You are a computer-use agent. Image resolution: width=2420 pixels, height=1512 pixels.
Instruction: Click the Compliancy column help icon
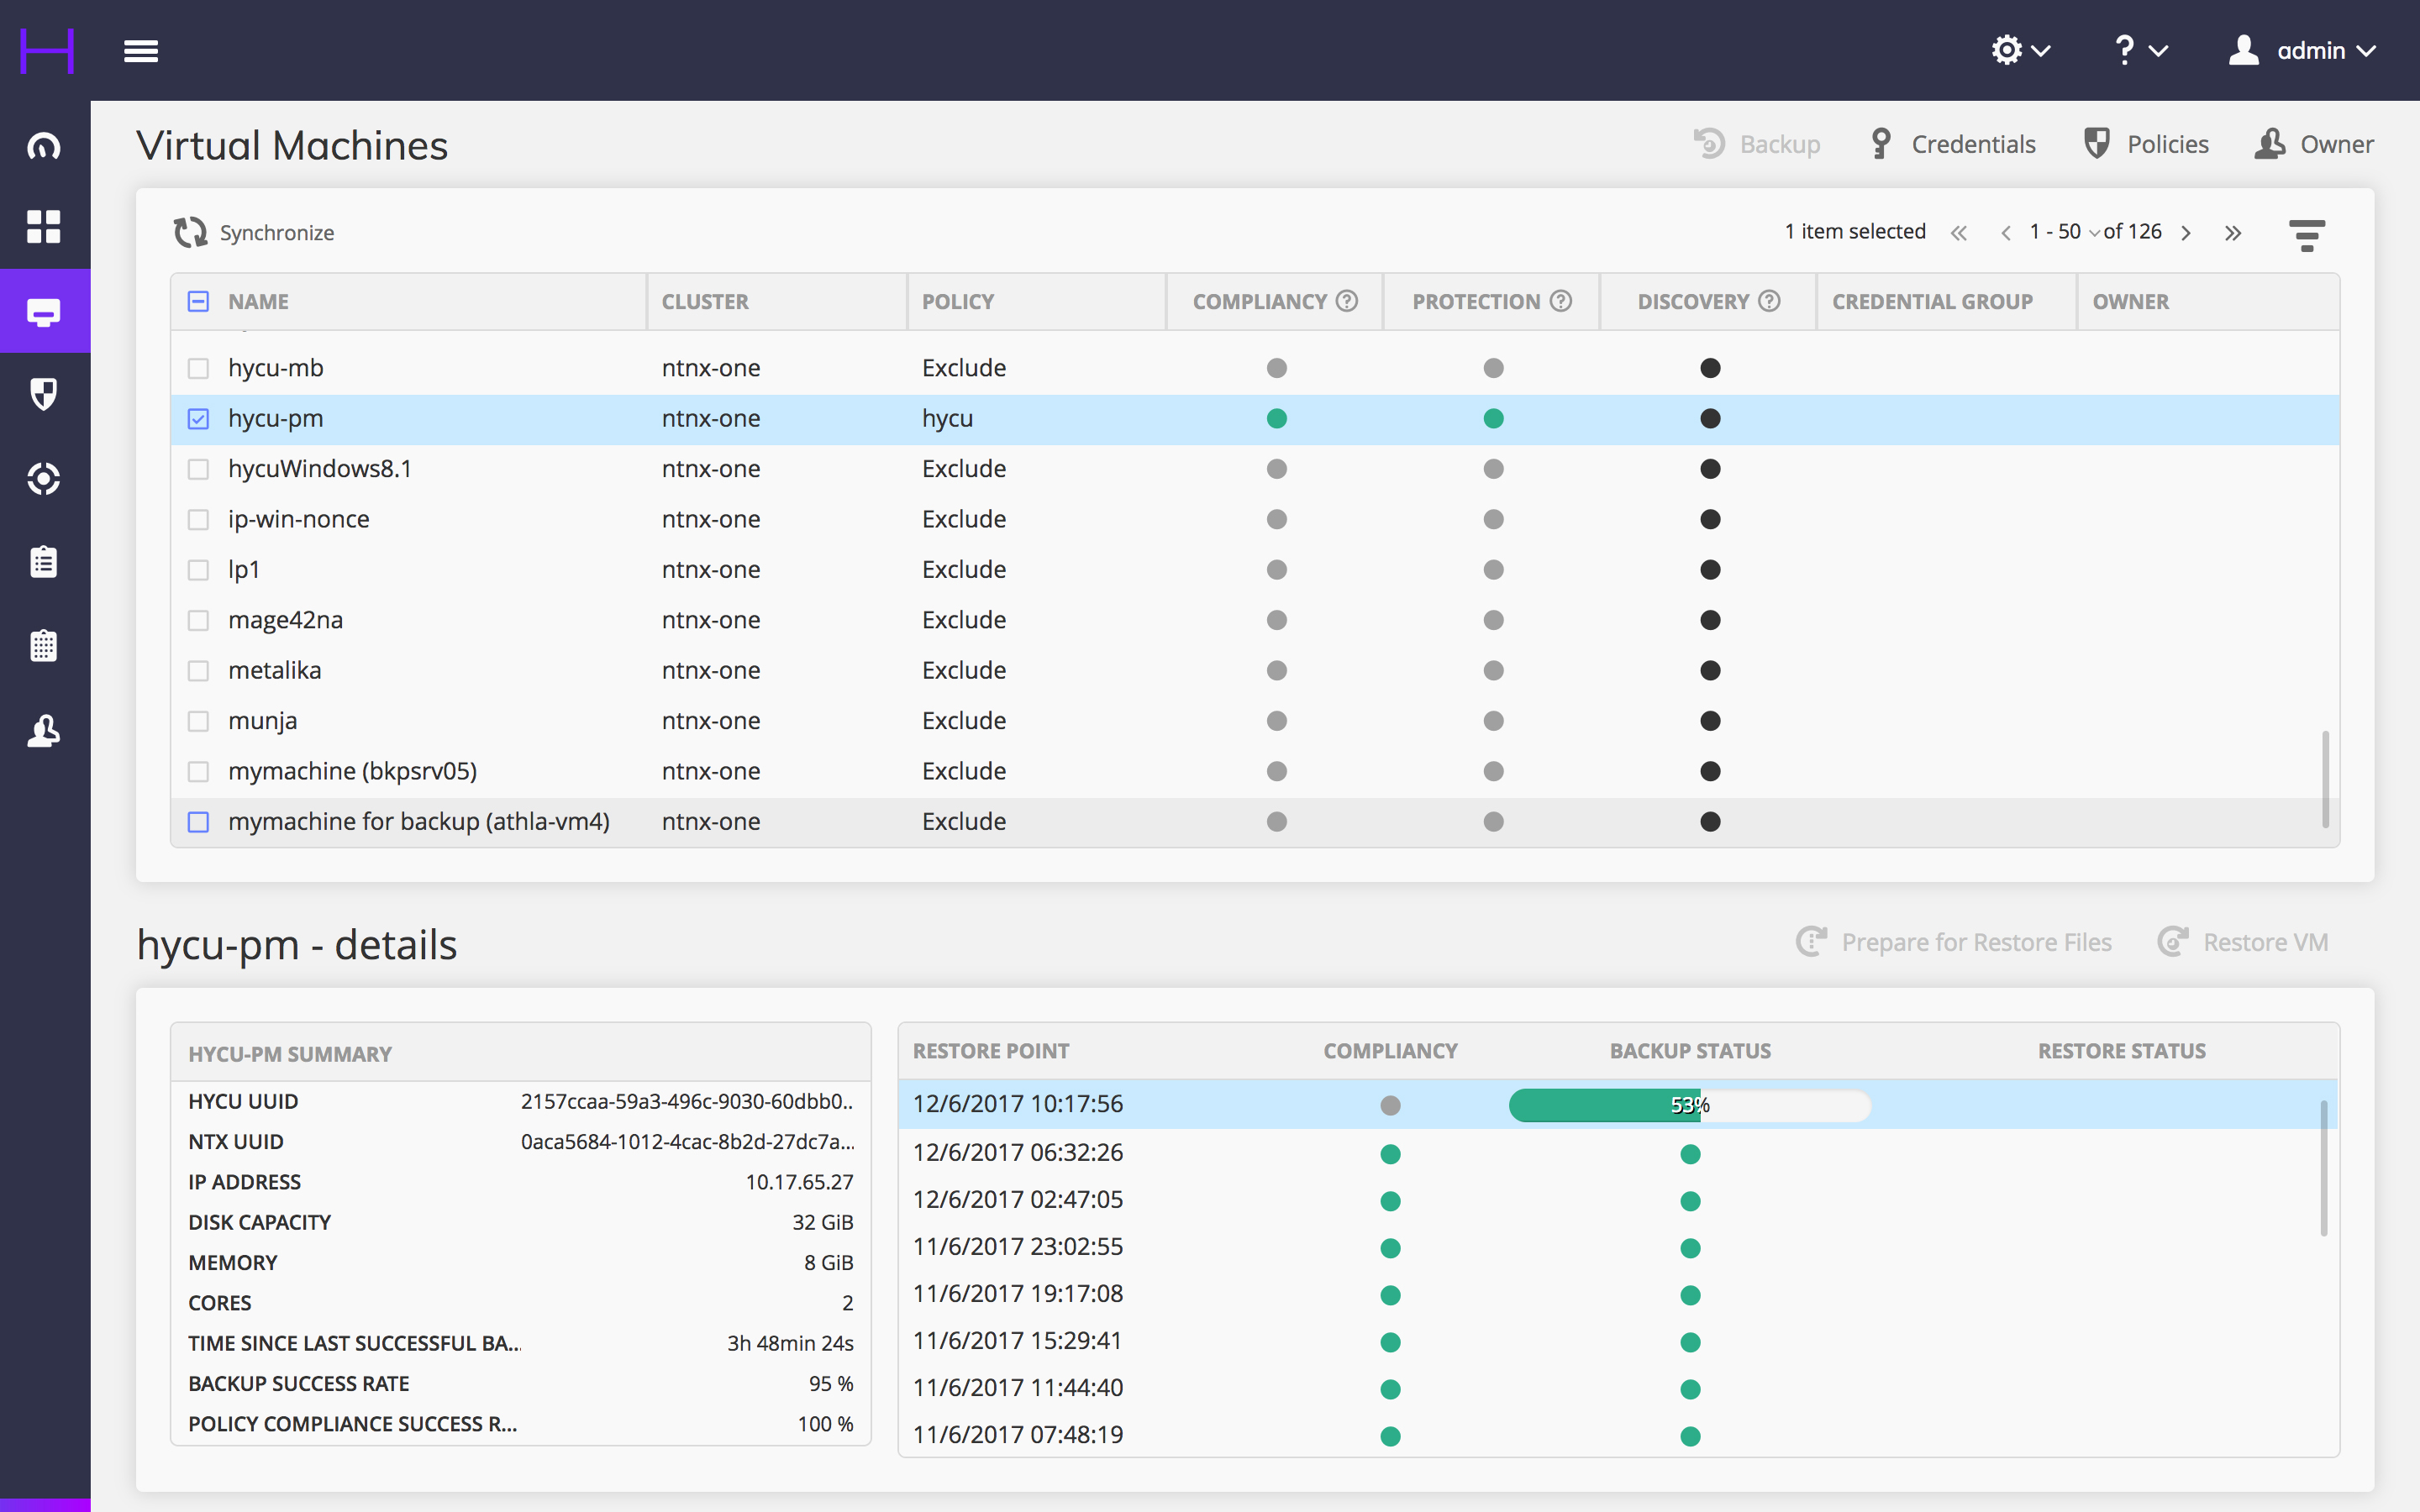click(1347, 301)
